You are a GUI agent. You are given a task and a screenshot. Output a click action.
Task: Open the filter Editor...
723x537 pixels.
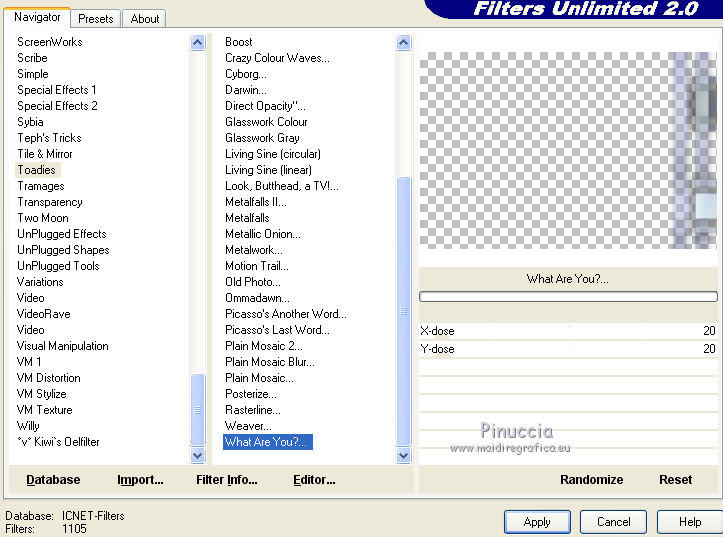click(314, 480)
